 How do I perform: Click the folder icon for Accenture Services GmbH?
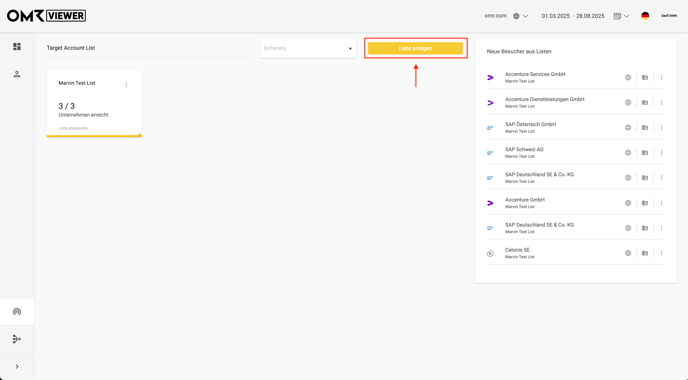[645, 77]
